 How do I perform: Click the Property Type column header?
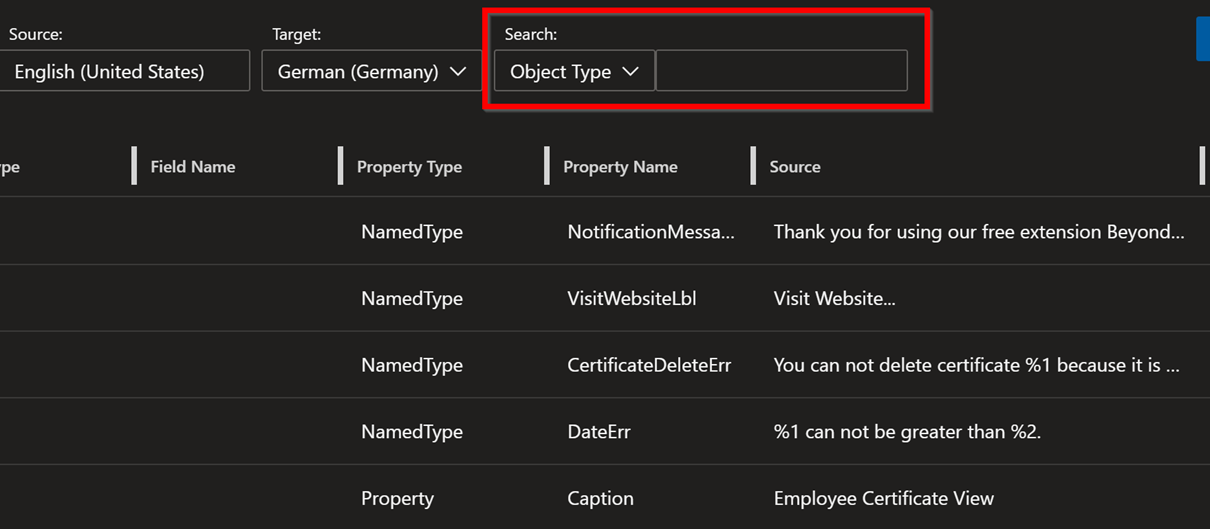pyautogui.click(x=409, y=167)
